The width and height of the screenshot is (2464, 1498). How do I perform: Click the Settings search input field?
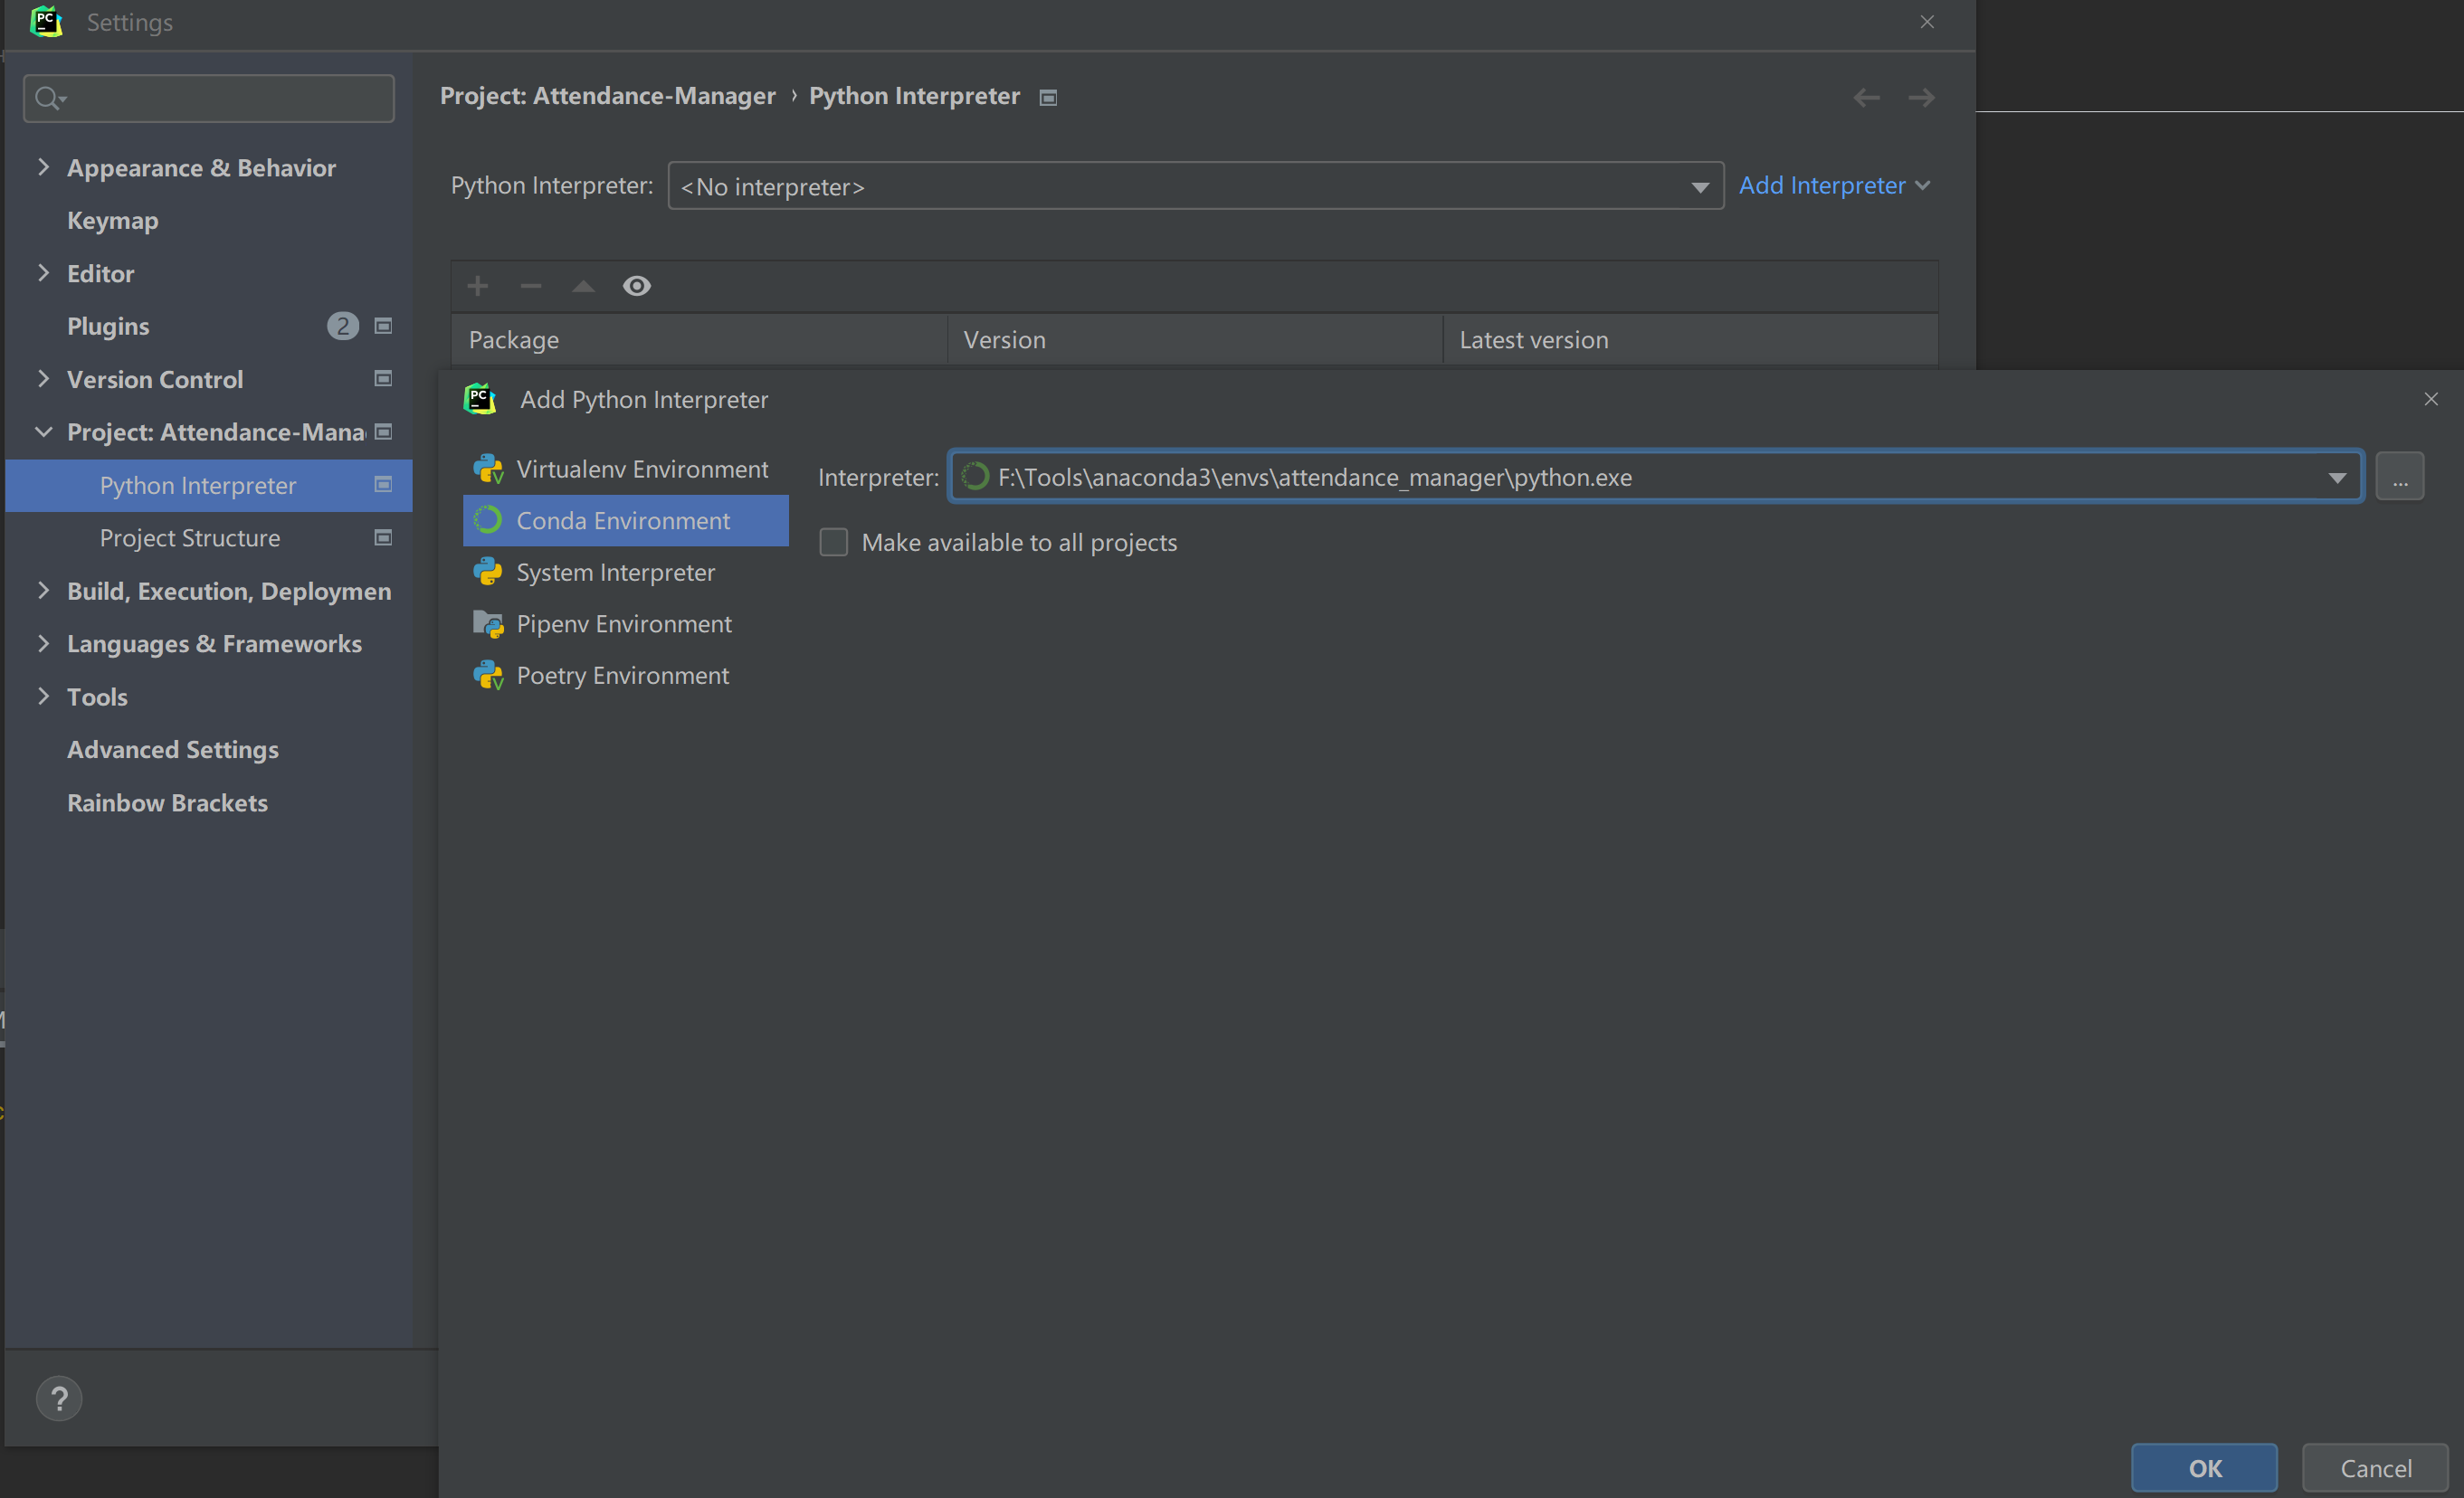click(220, 98)
